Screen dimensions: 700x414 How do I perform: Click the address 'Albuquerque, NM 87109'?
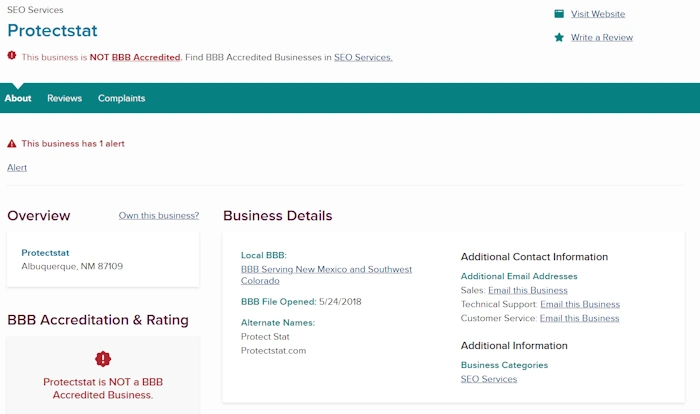[x=72, y=266]
